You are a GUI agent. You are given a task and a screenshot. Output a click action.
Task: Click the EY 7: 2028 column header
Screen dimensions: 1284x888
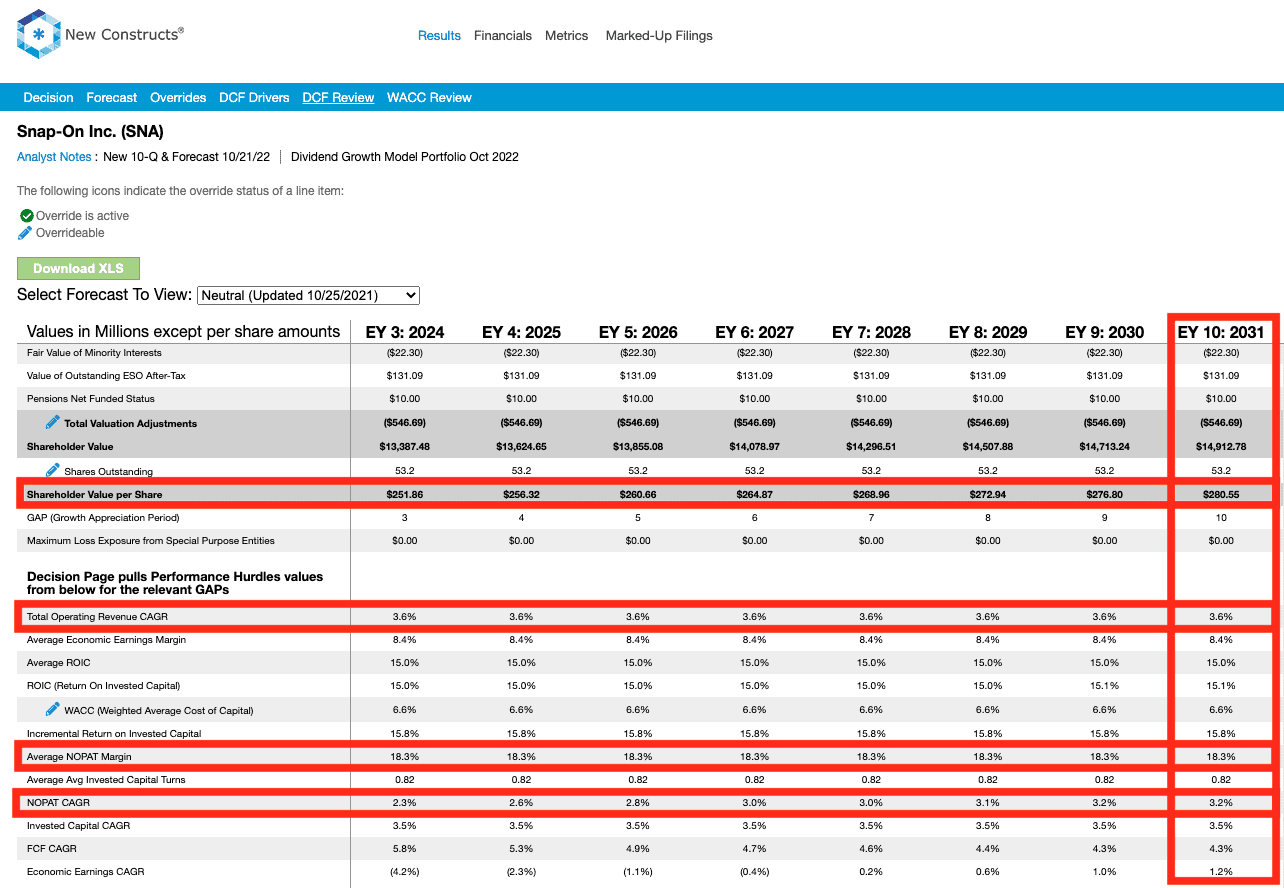point(871,332)
